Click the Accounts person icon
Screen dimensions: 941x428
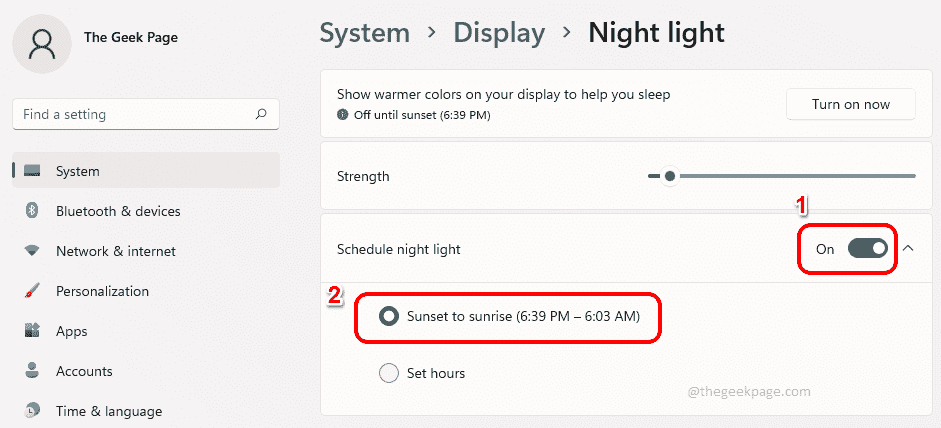click(x=32, y=371)
